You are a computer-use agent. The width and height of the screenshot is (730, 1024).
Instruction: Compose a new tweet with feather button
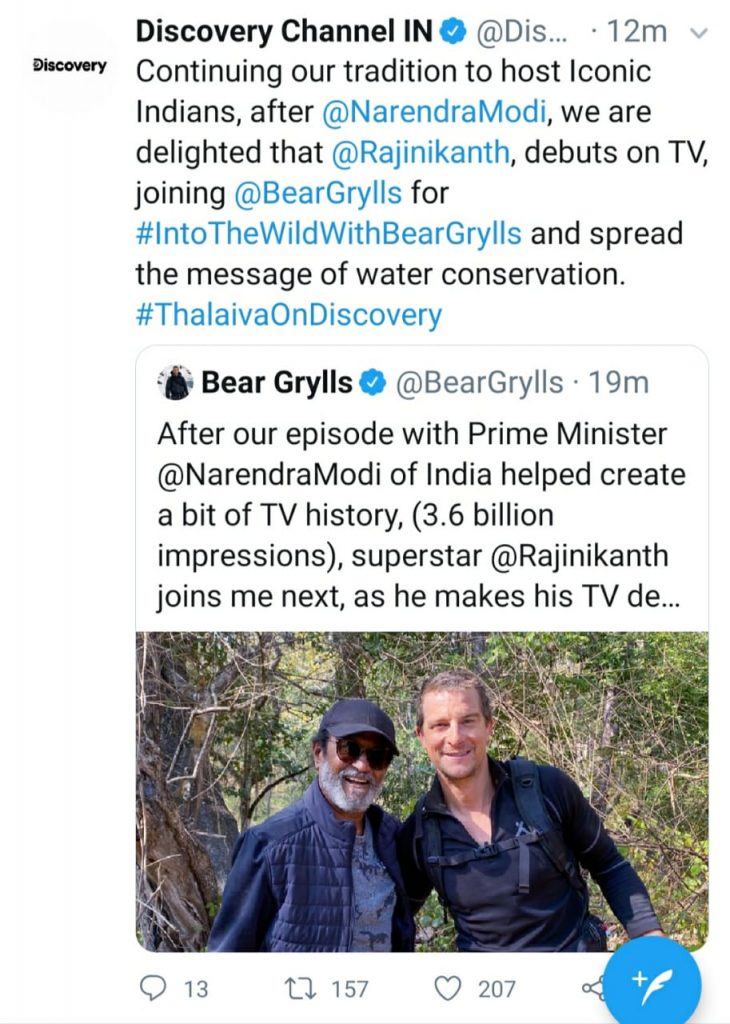coord(651,985)
